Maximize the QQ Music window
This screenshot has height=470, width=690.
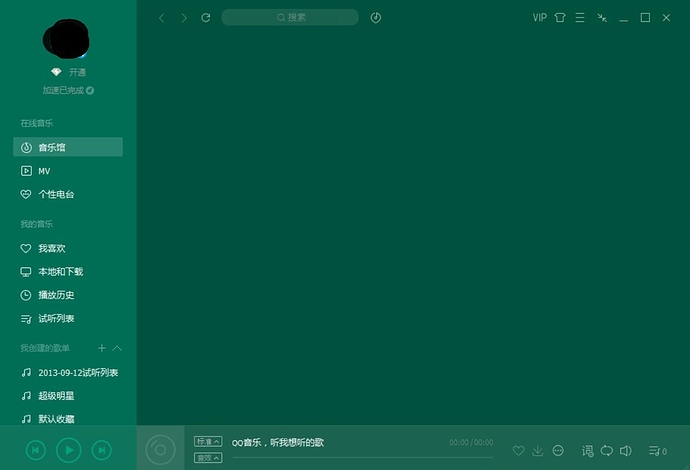tap(645, 18)
